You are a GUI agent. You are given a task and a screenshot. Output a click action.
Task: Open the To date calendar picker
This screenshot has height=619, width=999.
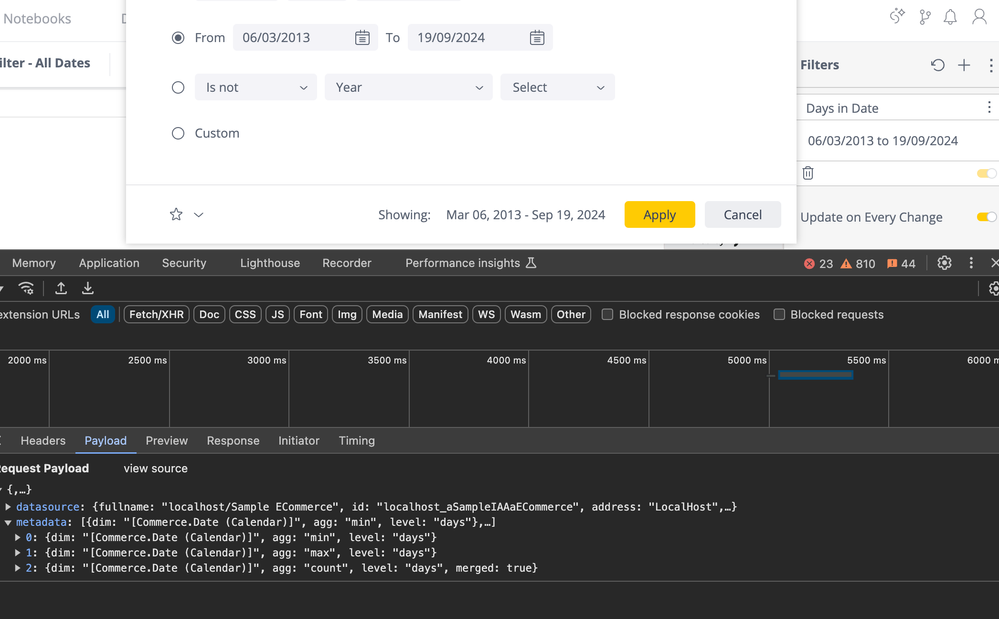537,38
